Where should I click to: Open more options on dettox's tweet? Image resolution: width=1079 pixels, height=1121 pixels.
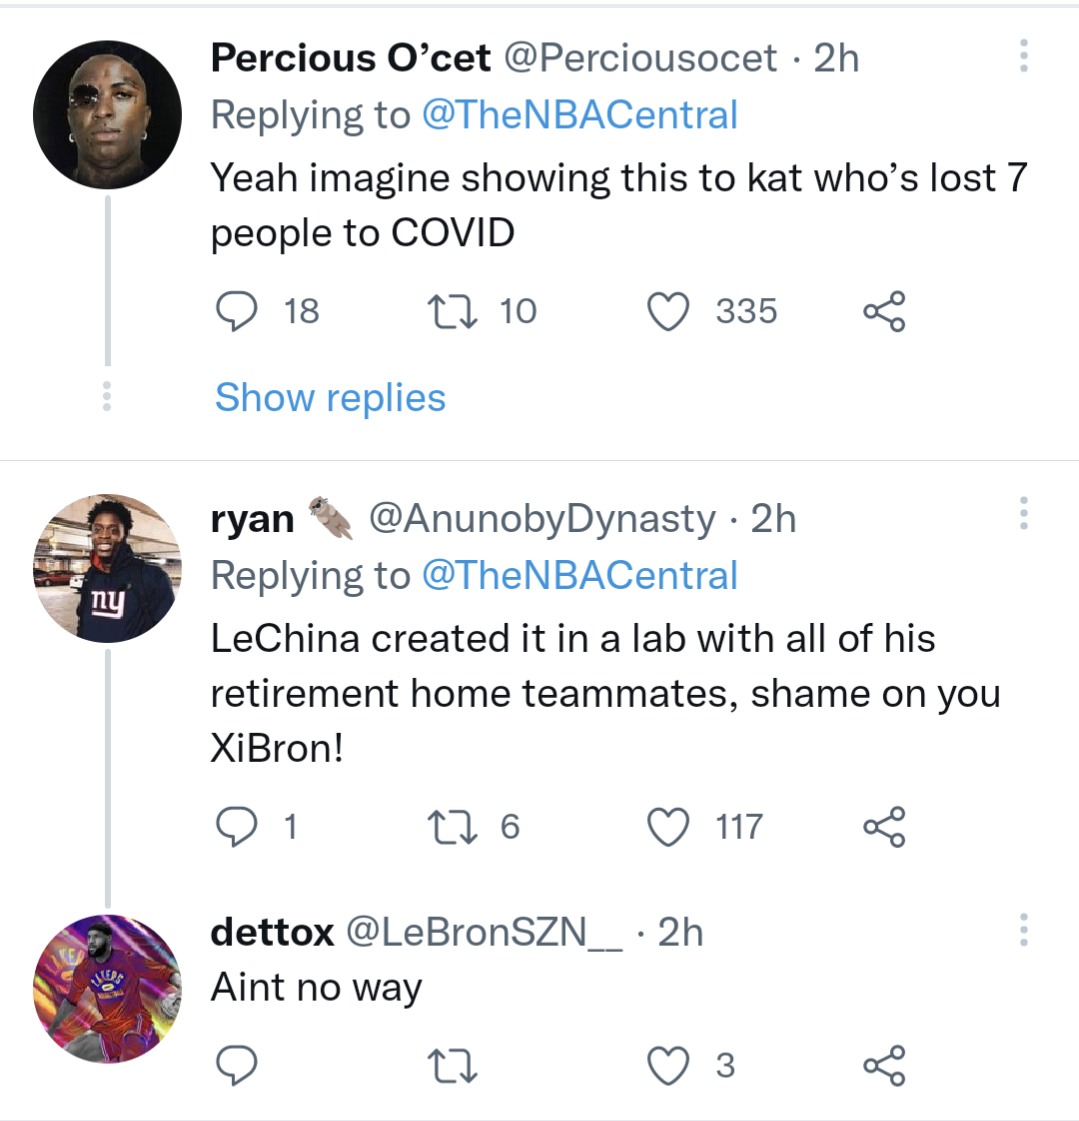point(1023,929)
